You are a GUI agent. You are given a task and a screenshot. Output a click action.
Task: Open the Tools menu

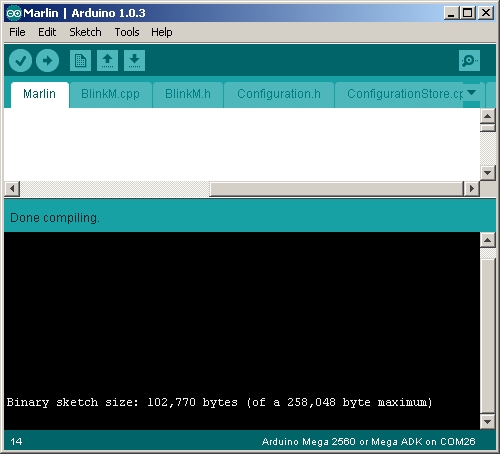click(x=127, y=32)
